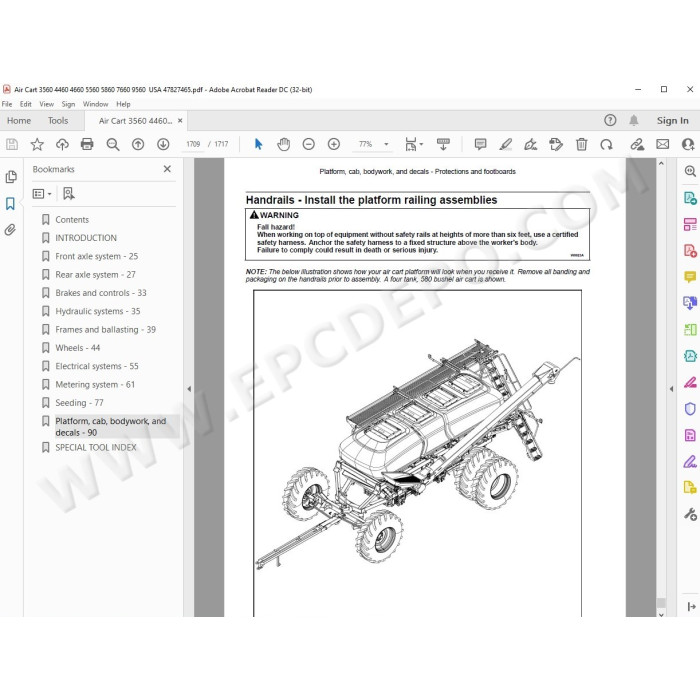Click the Sign In button

(672, 121)
